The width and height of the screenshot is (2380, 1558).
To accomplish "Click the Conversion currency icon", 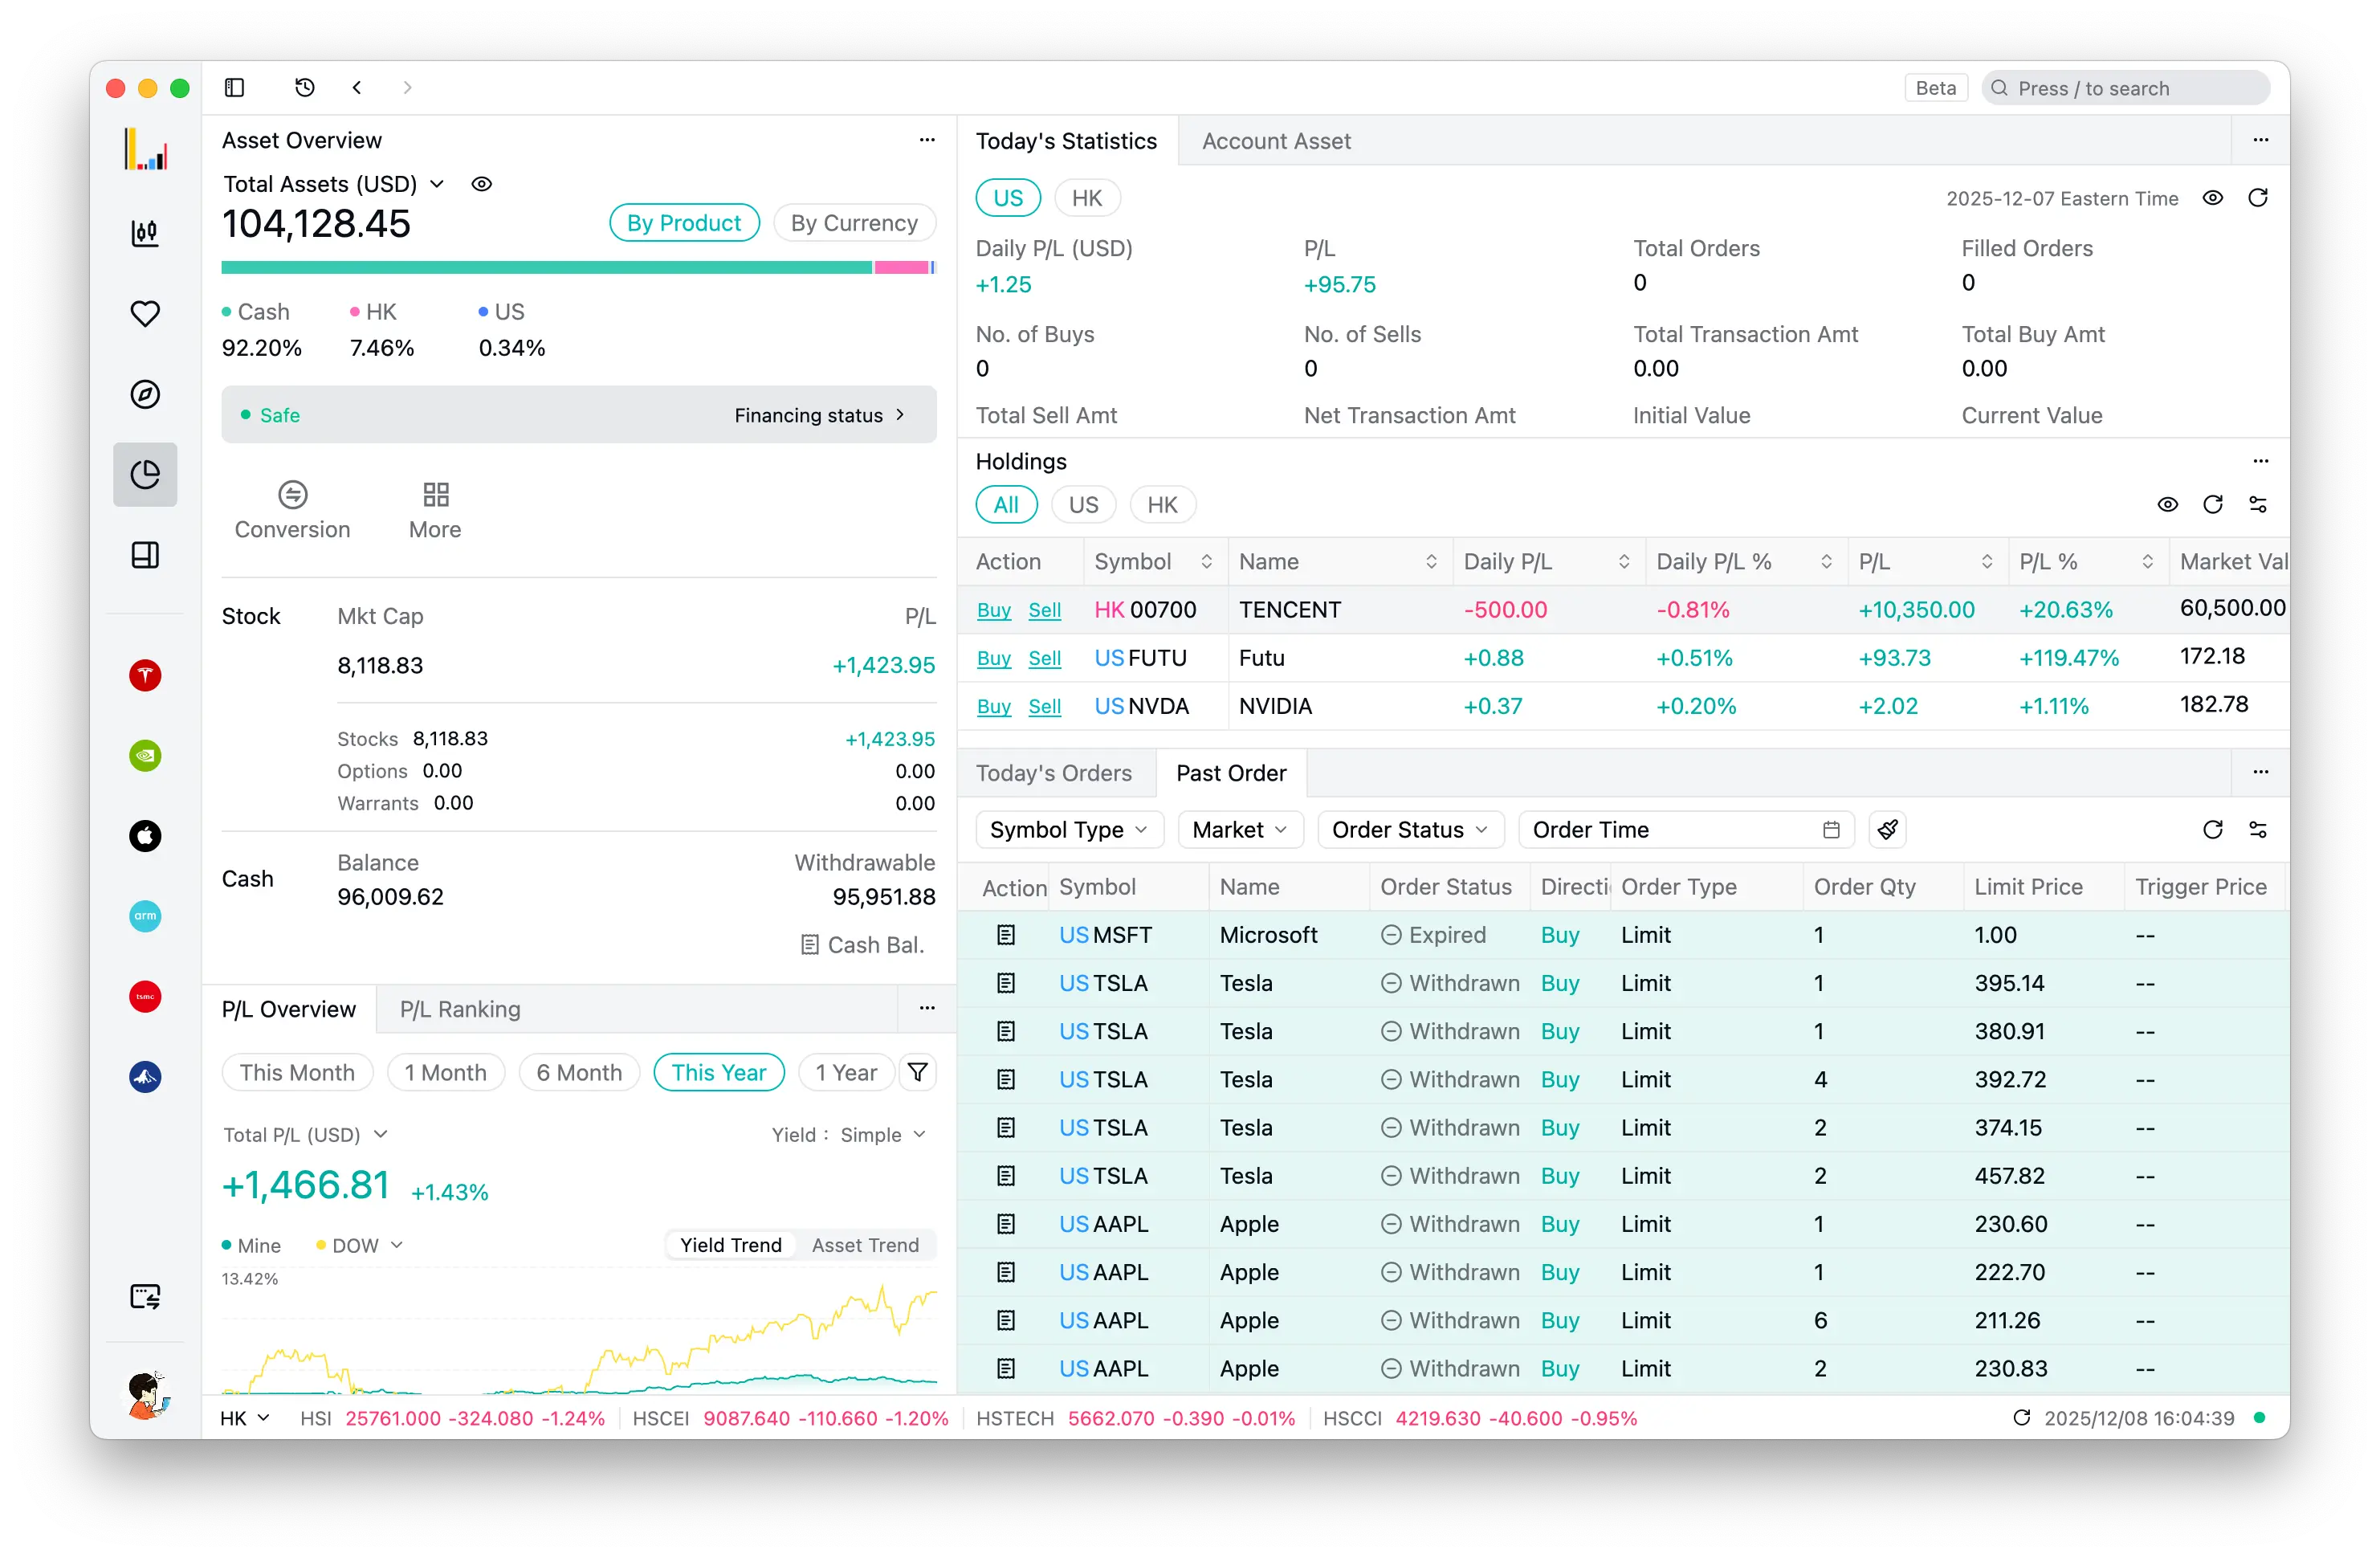I will 292,495.
